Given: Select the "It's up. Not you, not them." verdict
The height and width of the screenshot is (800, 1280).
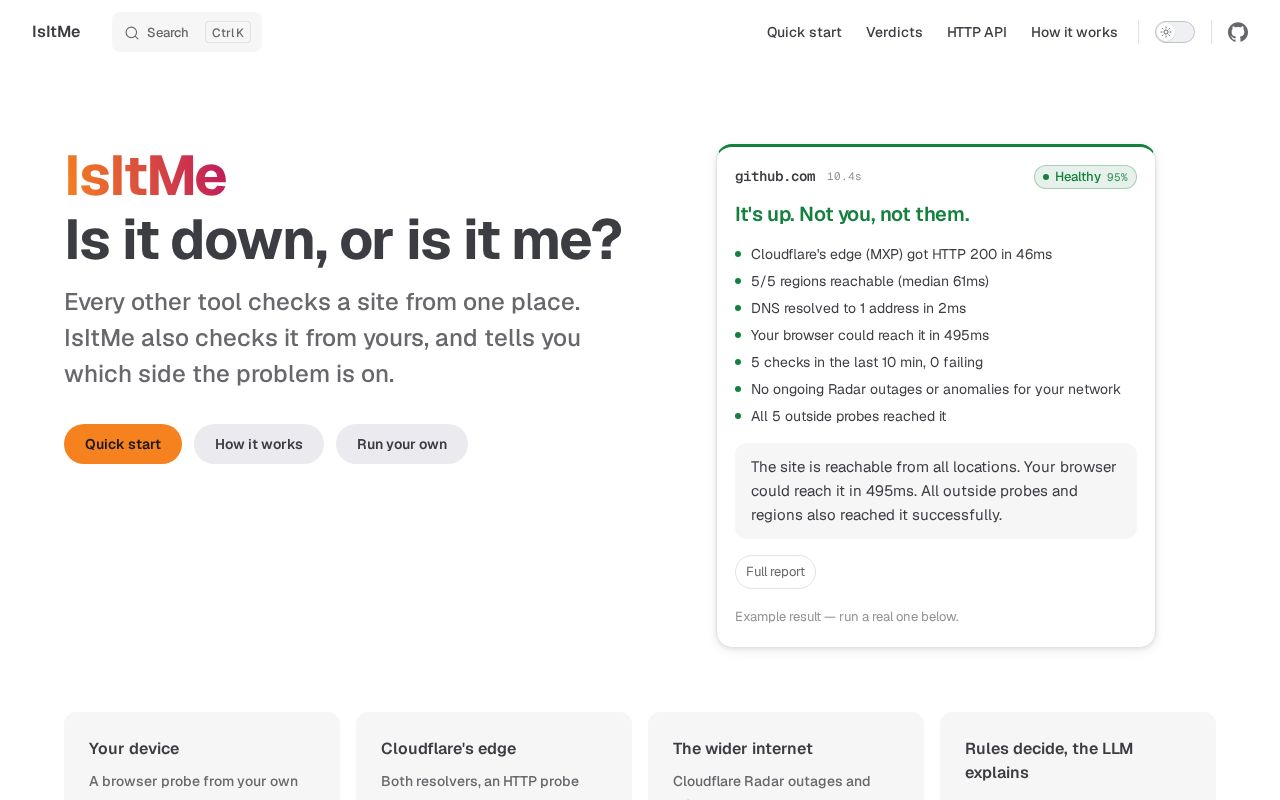Looking at the screenshot, I should point(852,214).
